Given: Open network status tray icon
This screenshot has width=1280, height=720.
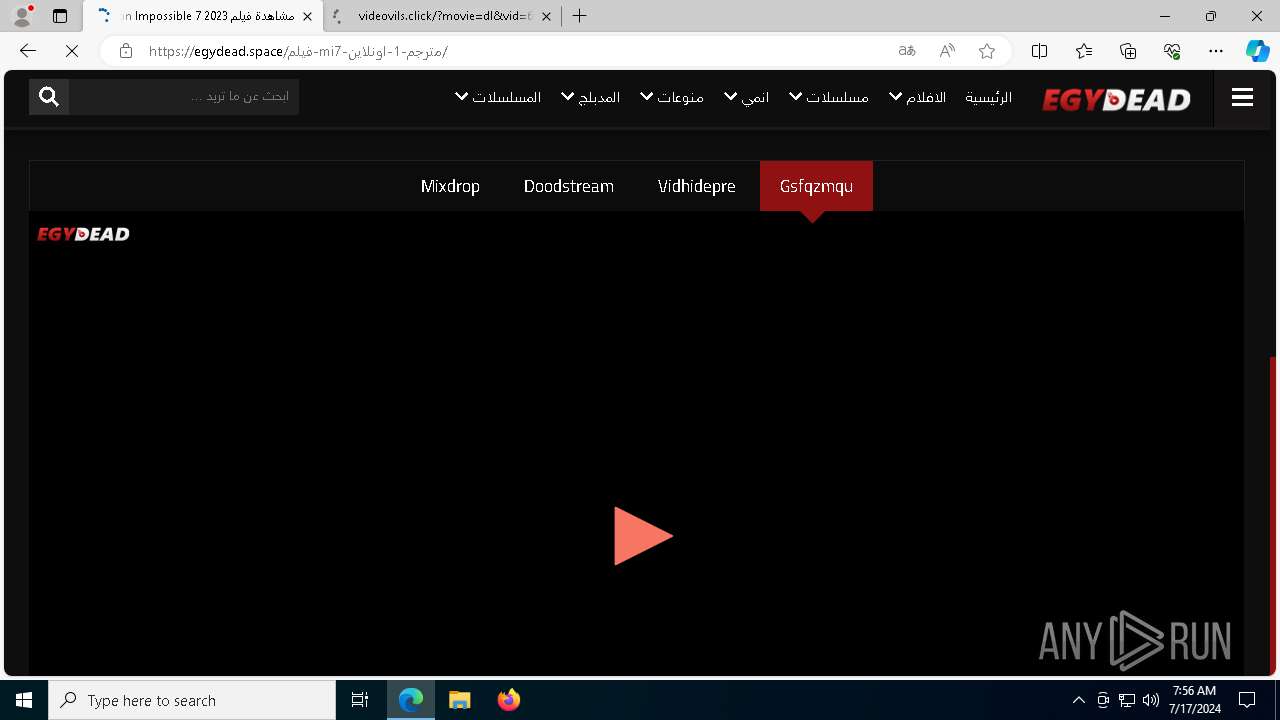Looking at the screenshot, I should pyautogui.click(x=1127, y=700).
